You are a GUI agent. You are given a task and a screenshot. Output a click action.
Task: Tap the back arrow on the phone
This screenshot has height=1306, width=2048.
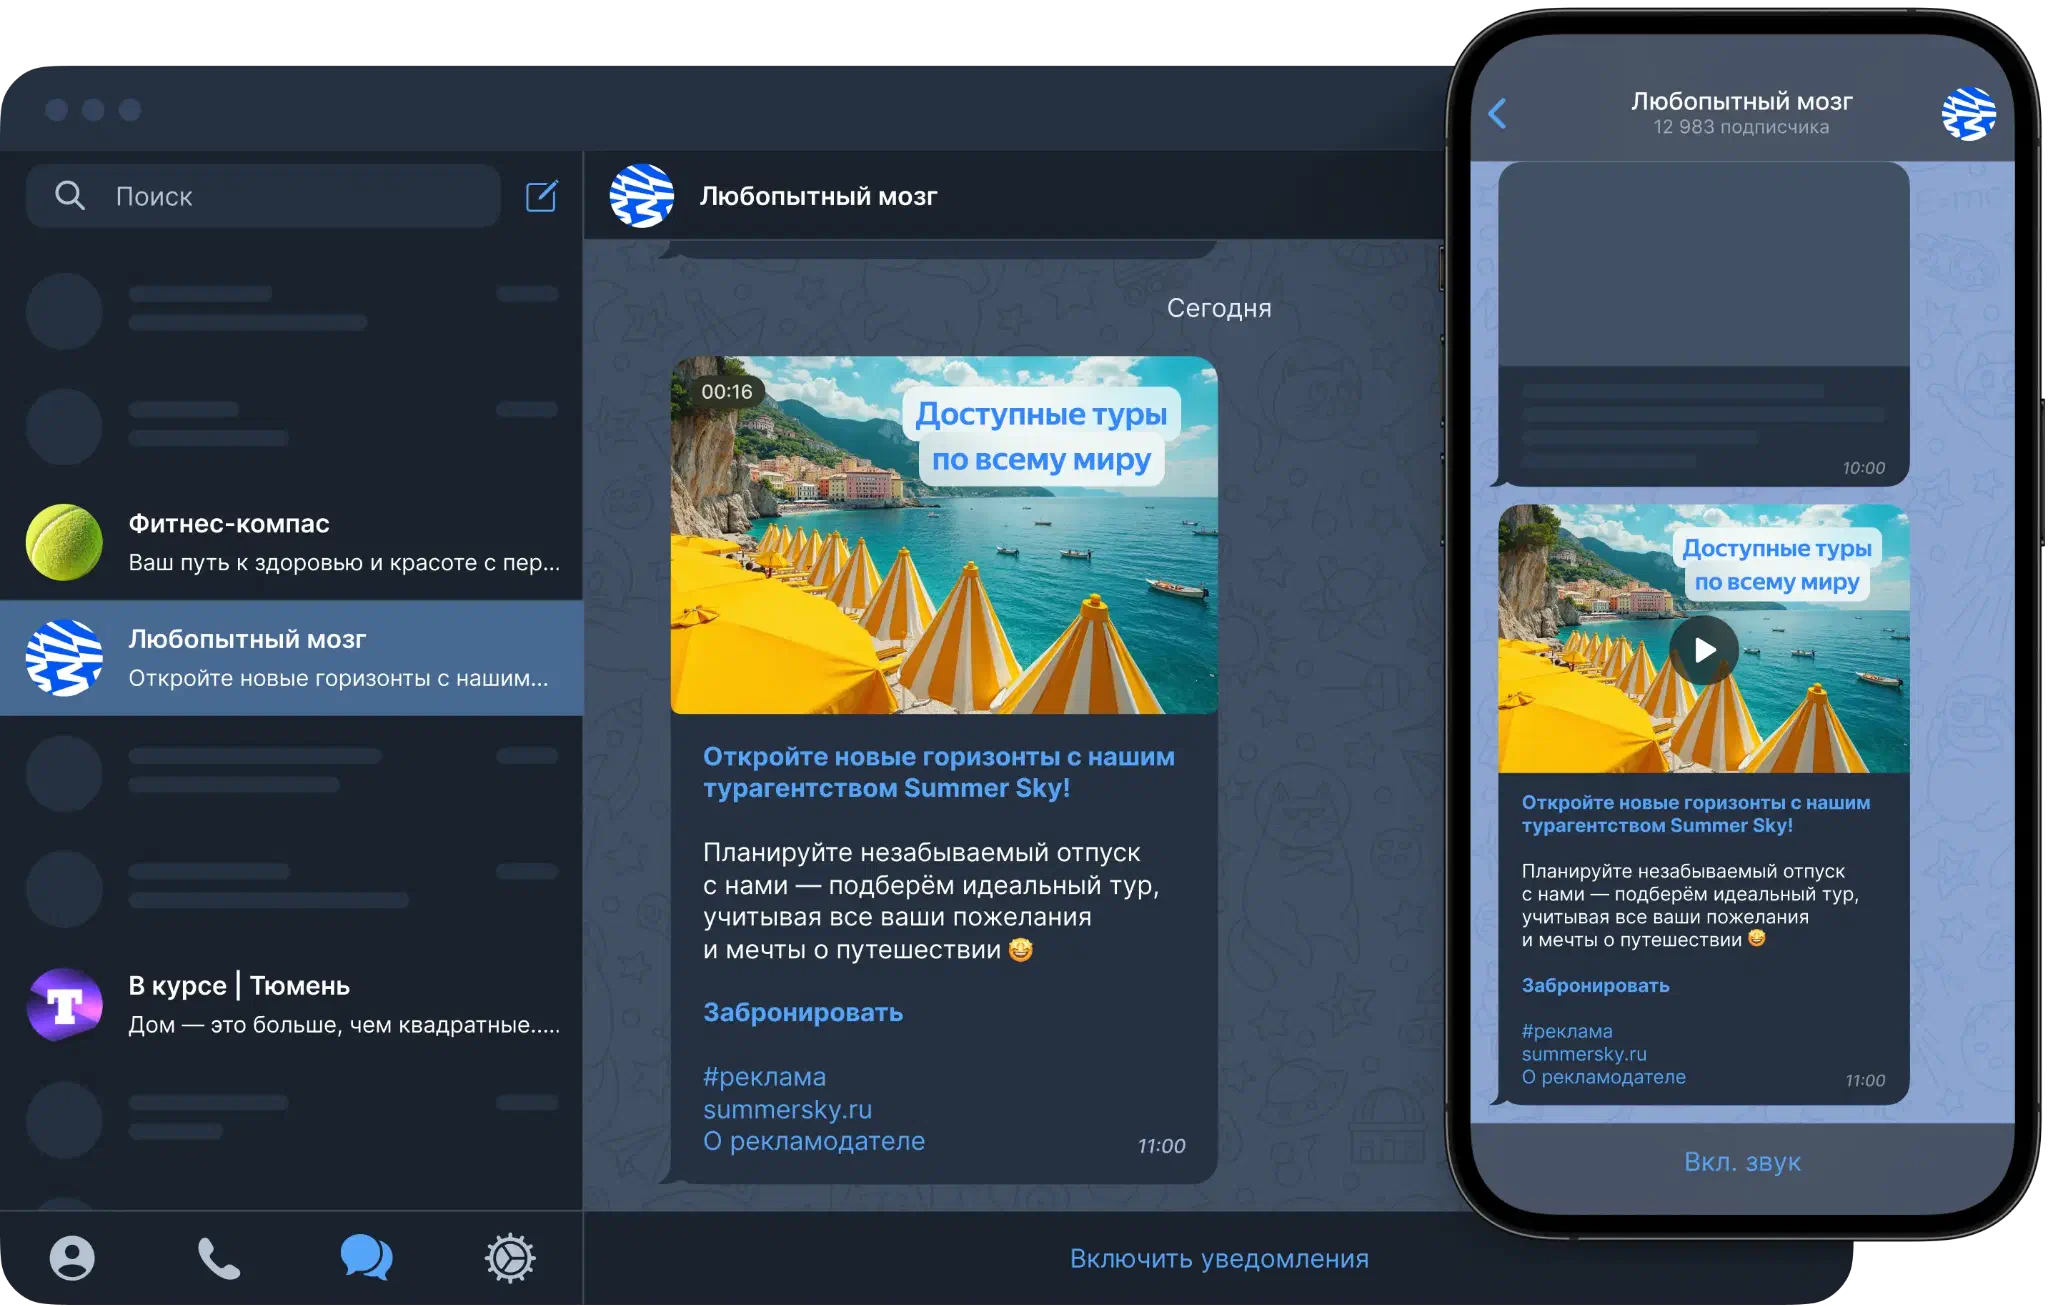click(x=1497, y=113)
